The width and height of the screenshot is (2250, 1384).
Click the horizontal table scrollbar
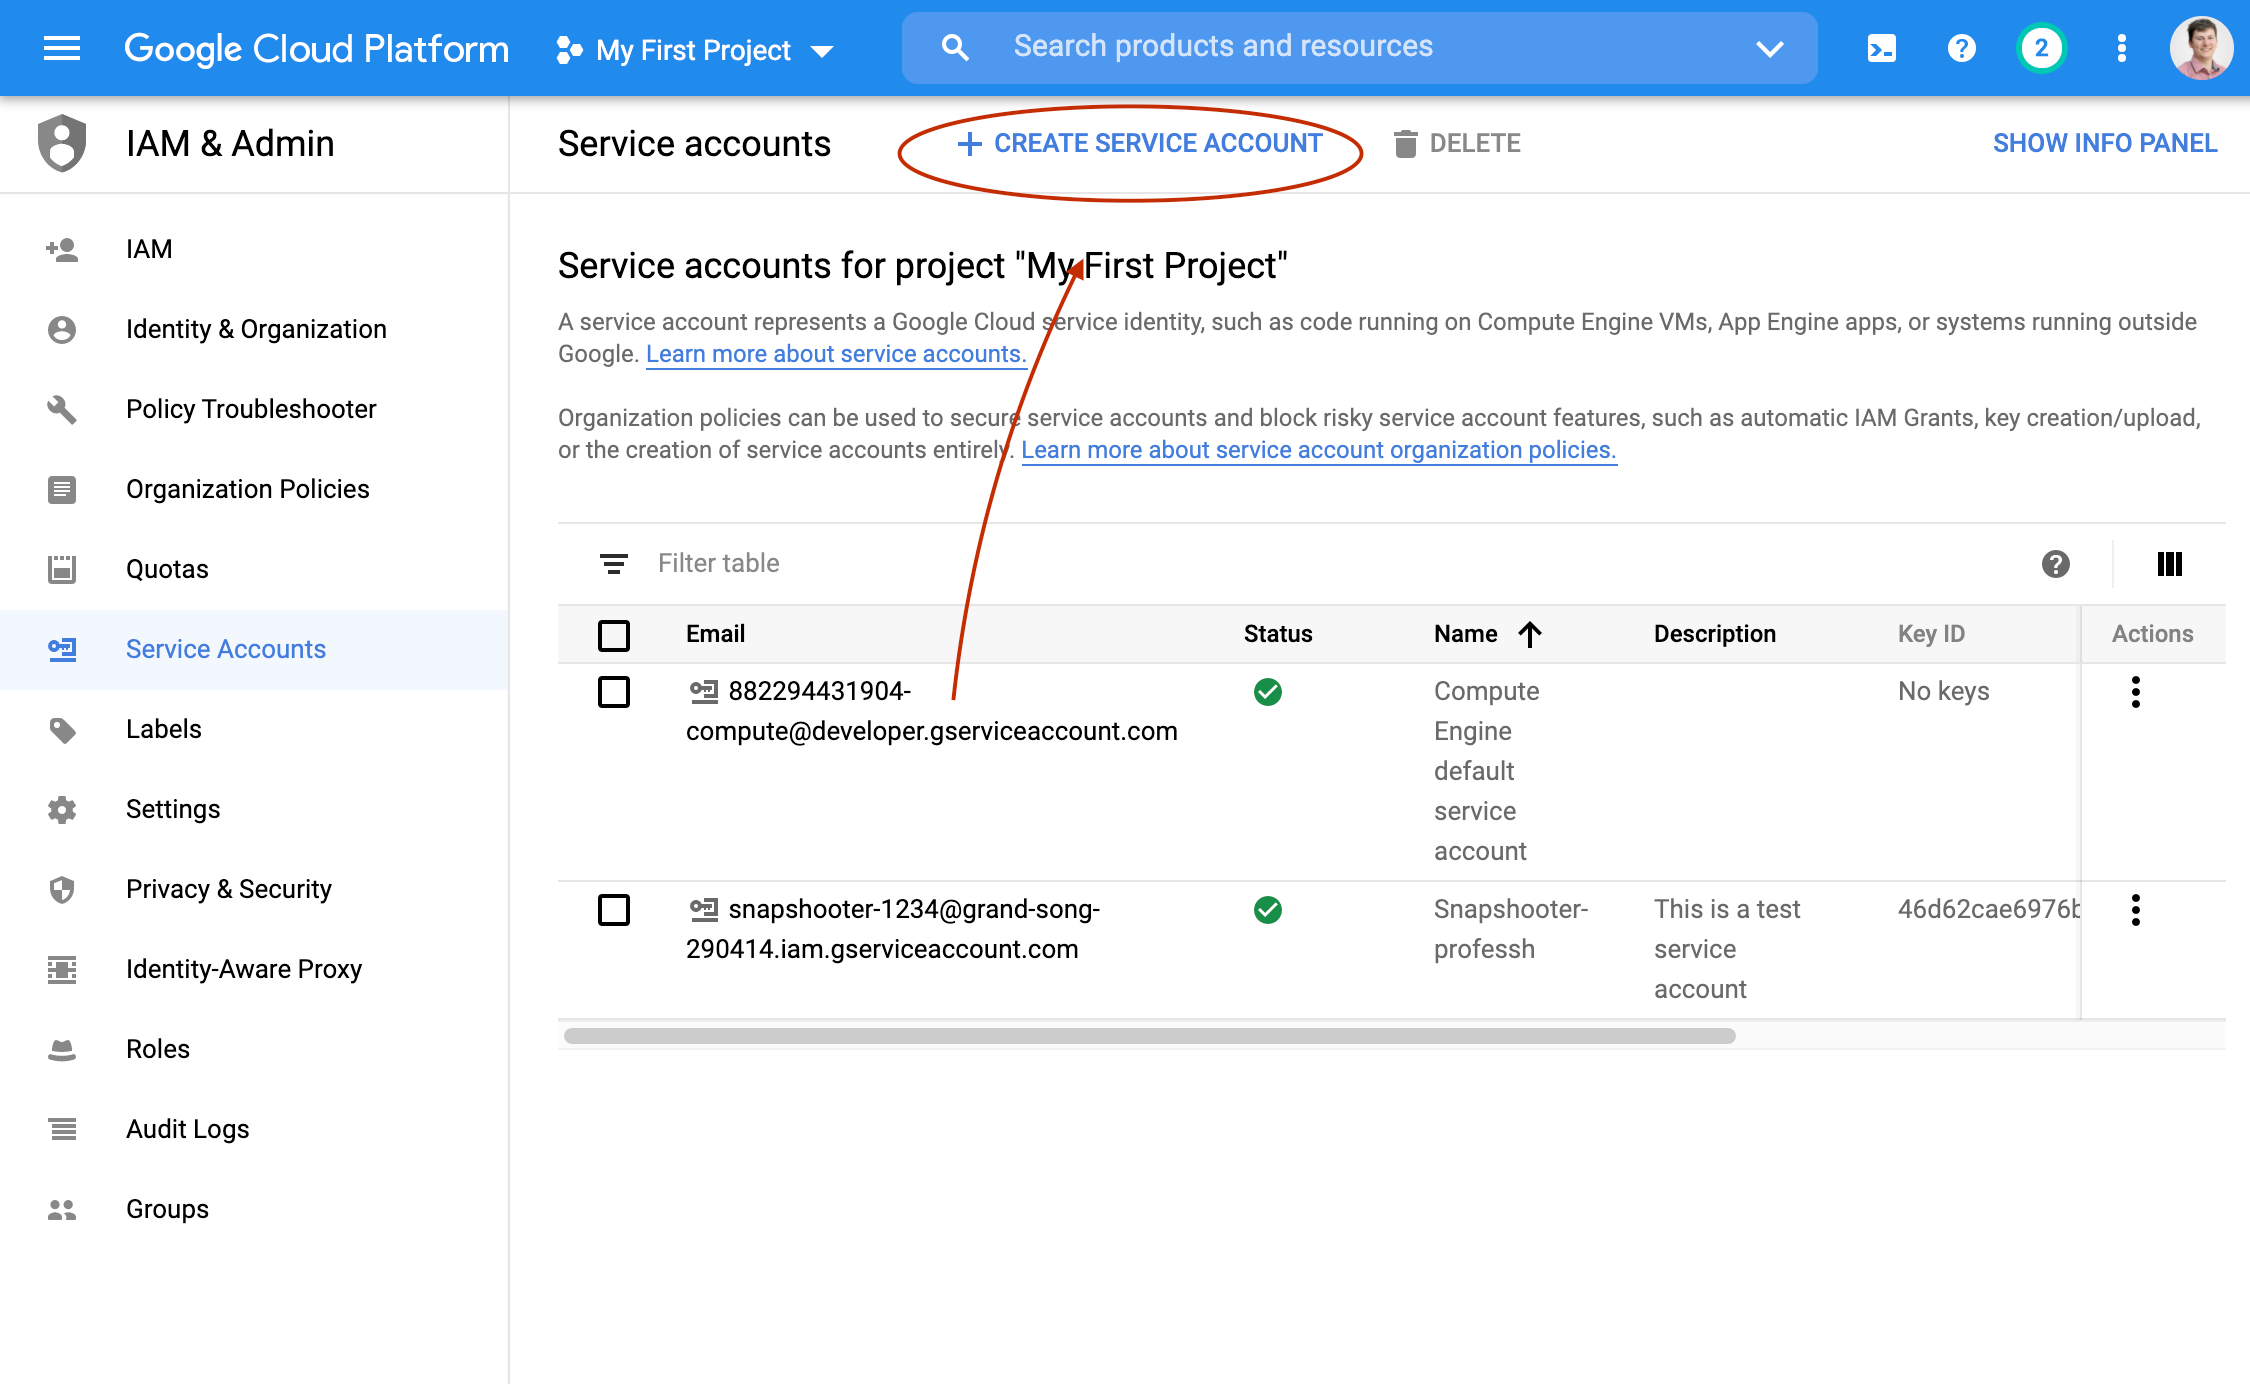point(1149,1036)
